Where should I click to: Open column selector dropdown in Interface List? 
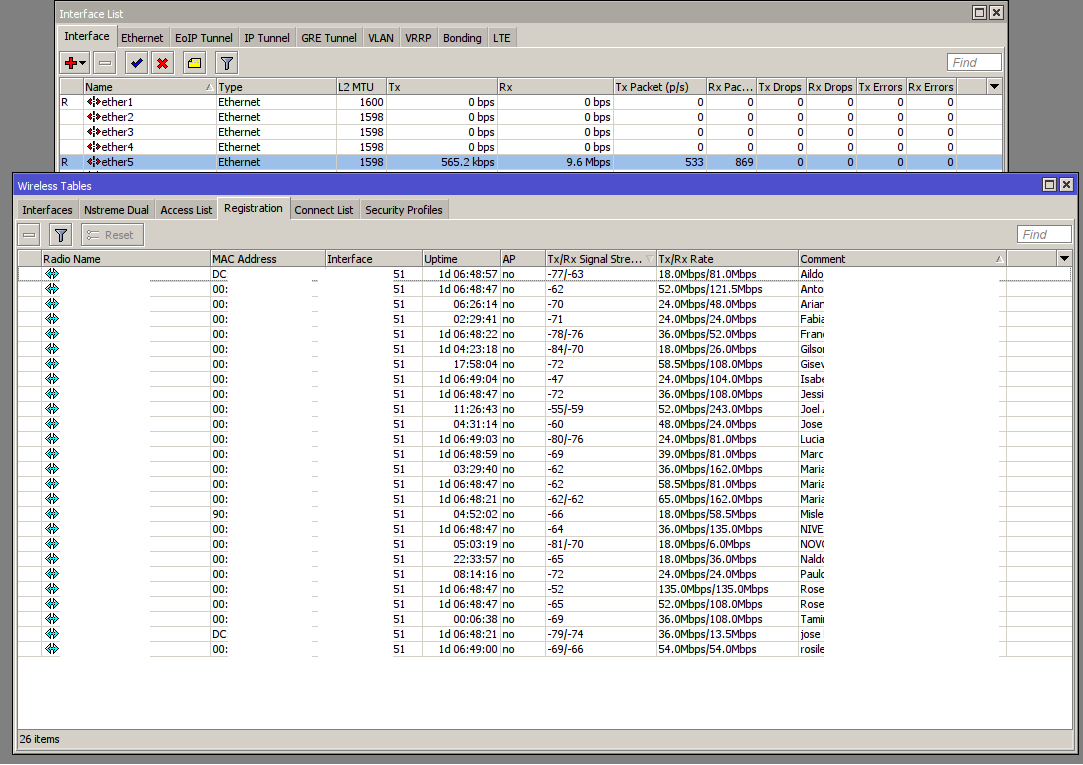(x=994, y=87)
